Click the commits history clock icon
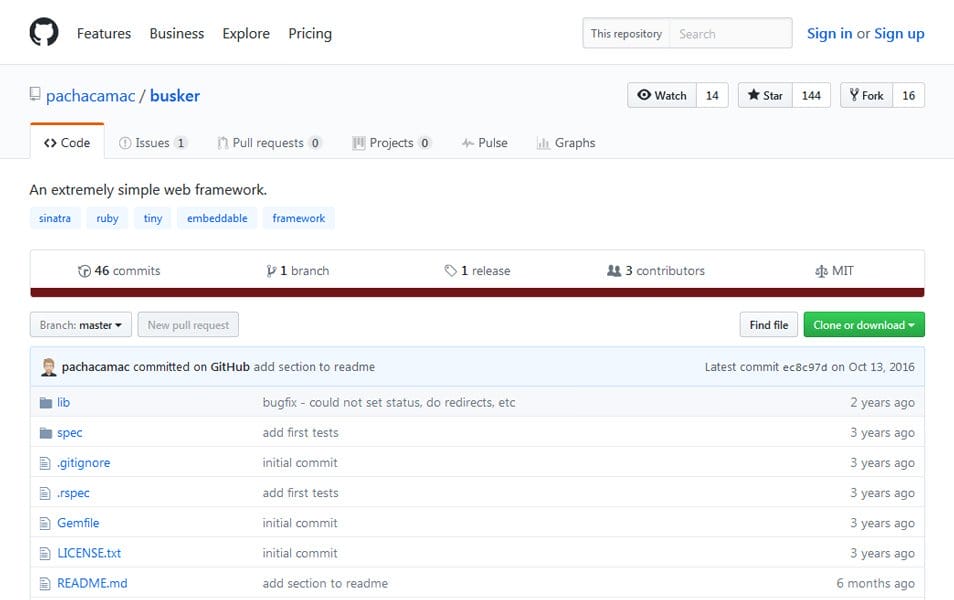Screen dimensions: 954x600 (x=84, y=271)
